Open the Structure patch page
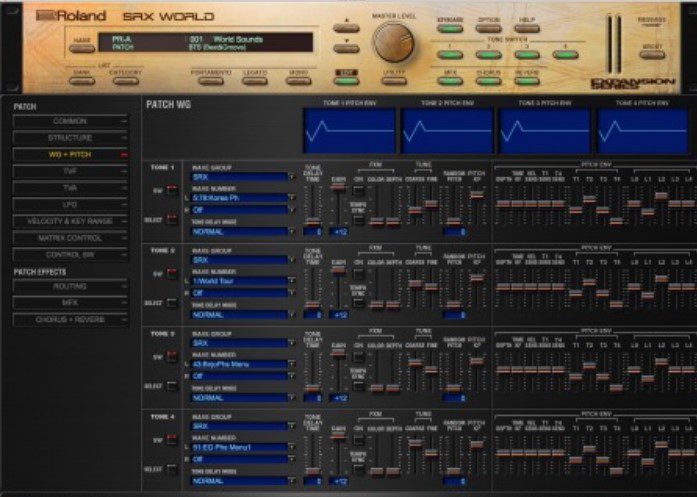This screenshot has width=697, height=497. click(70, 138)
